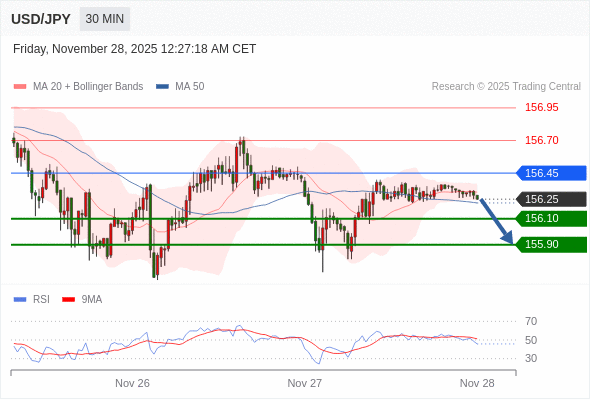The height and width of the screenshot is (400, 590).
Task: Click the 156.70 resistance price label
Action: click(x=541, y=140)
